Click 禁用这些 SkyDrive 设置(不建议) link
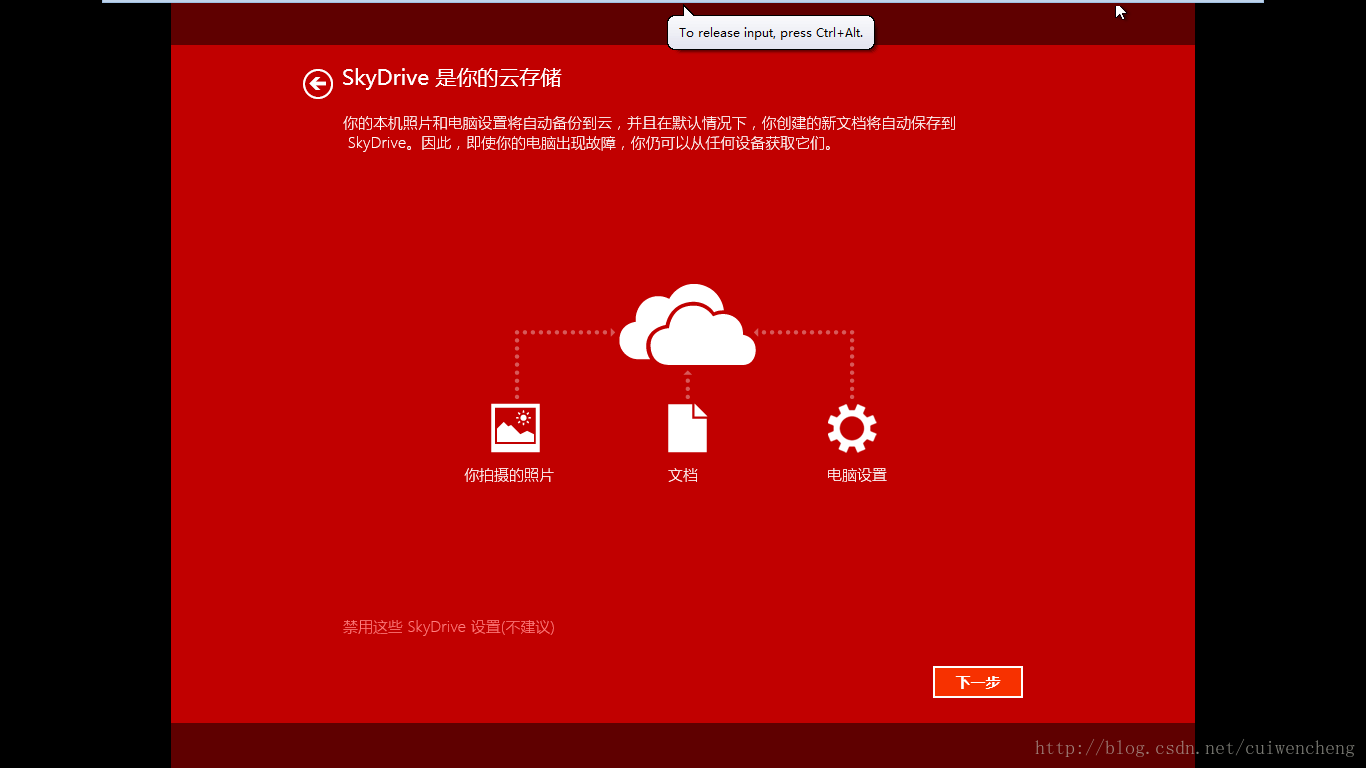Image resolution: width=1366 pixels, height=768 pixels. (x=448, y=627)
